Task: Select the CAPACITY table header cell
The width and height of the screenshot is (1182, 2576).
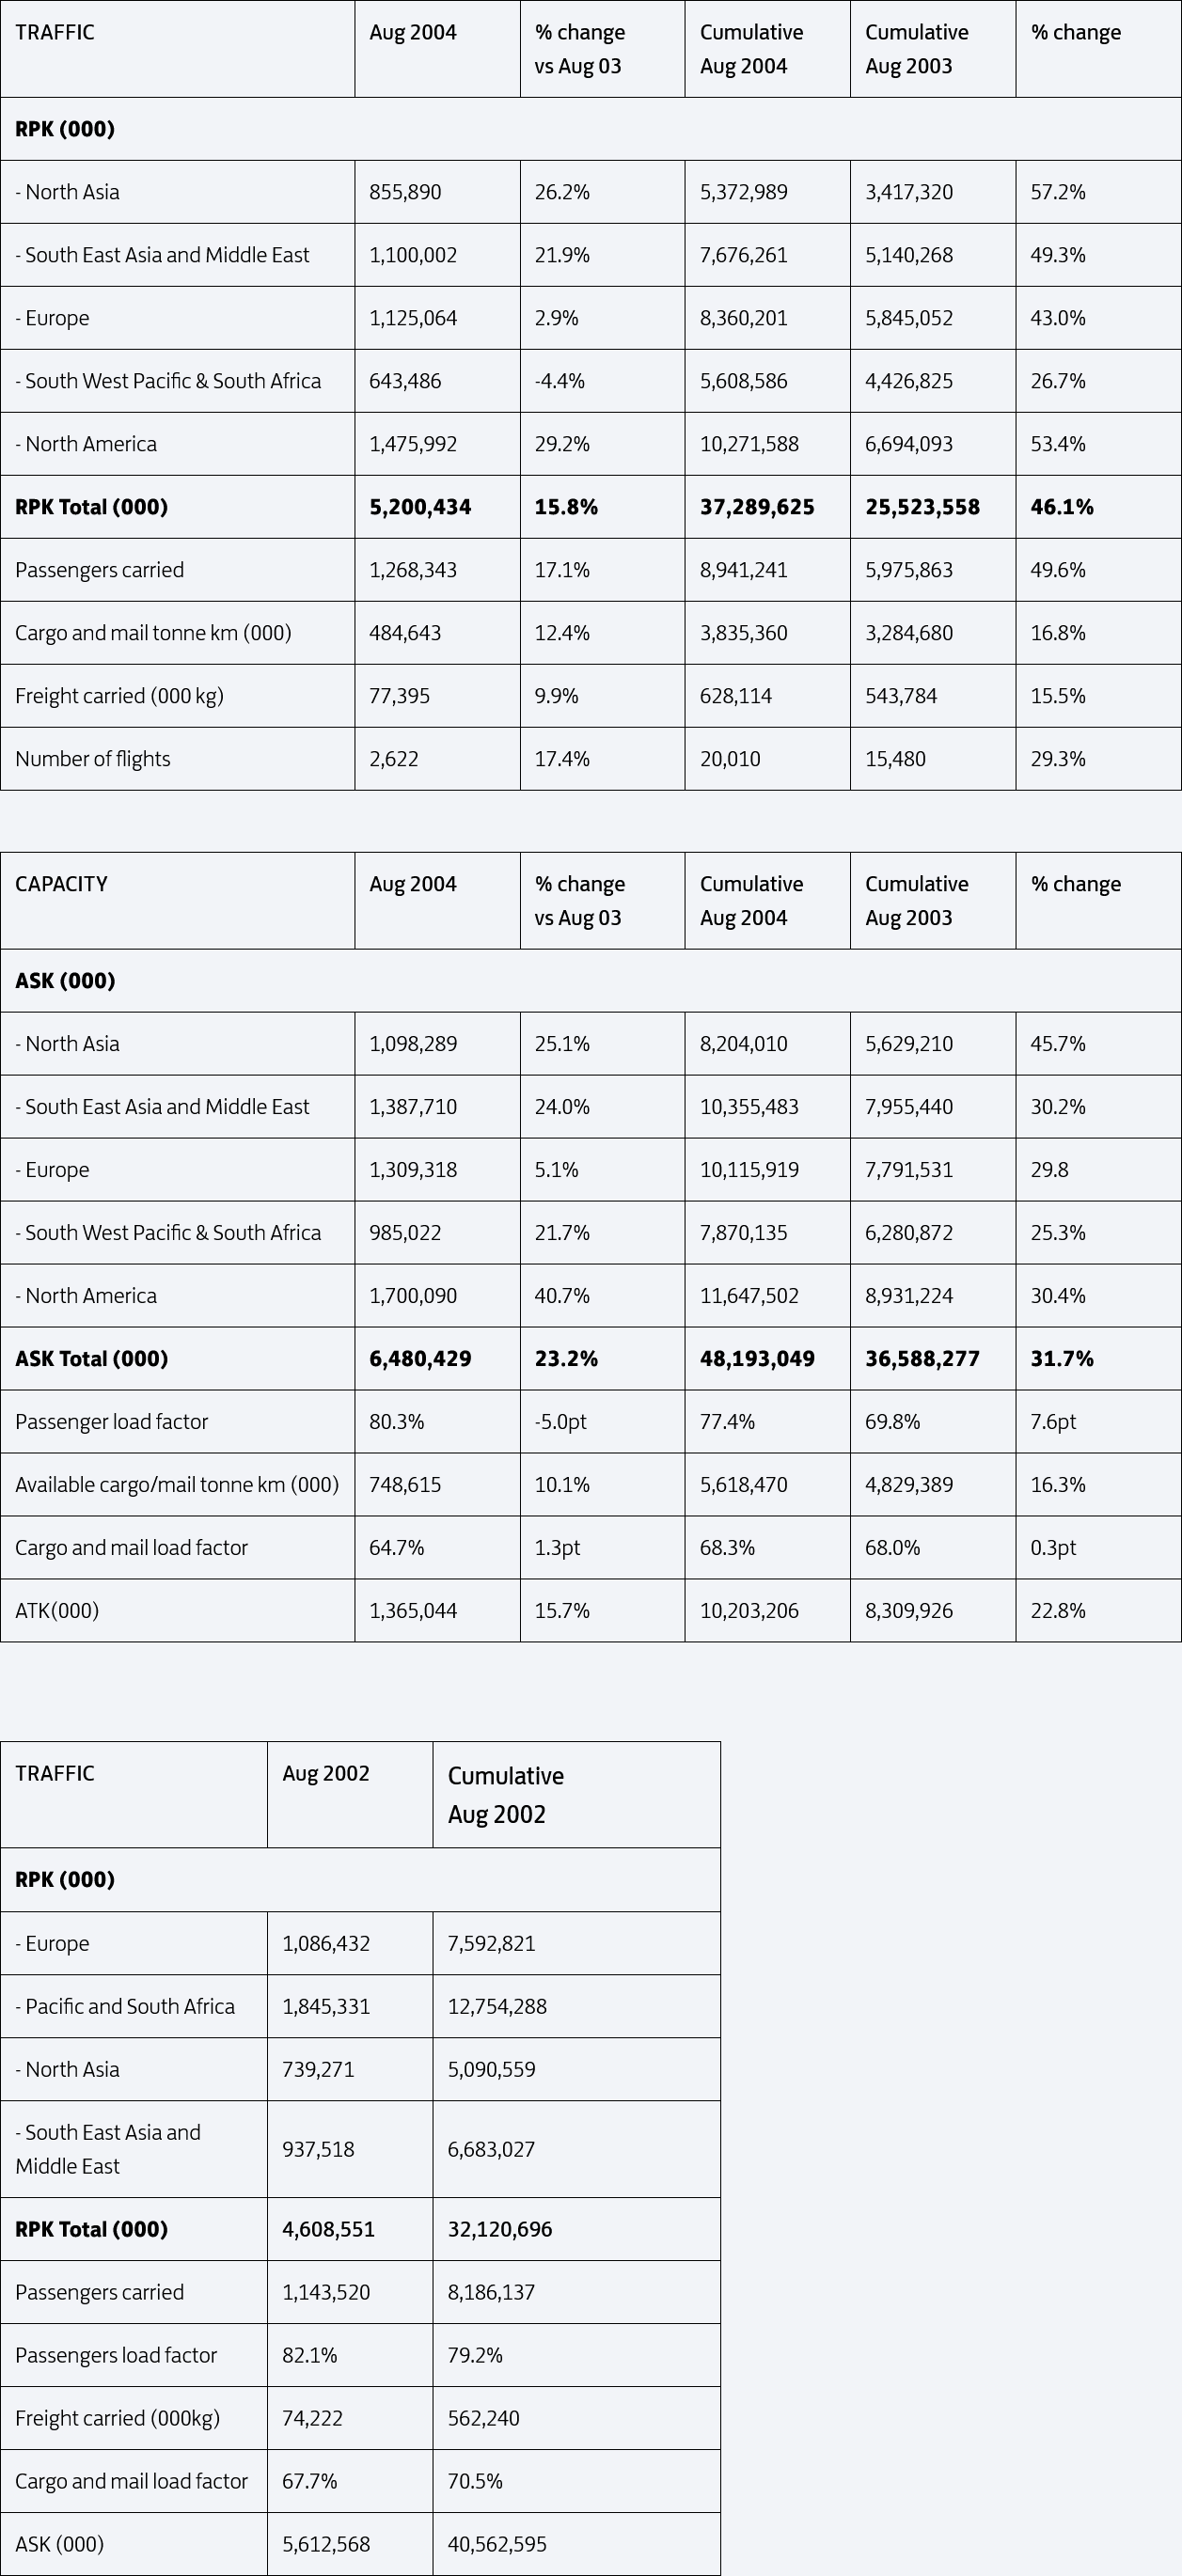Action: pos(177,901)
